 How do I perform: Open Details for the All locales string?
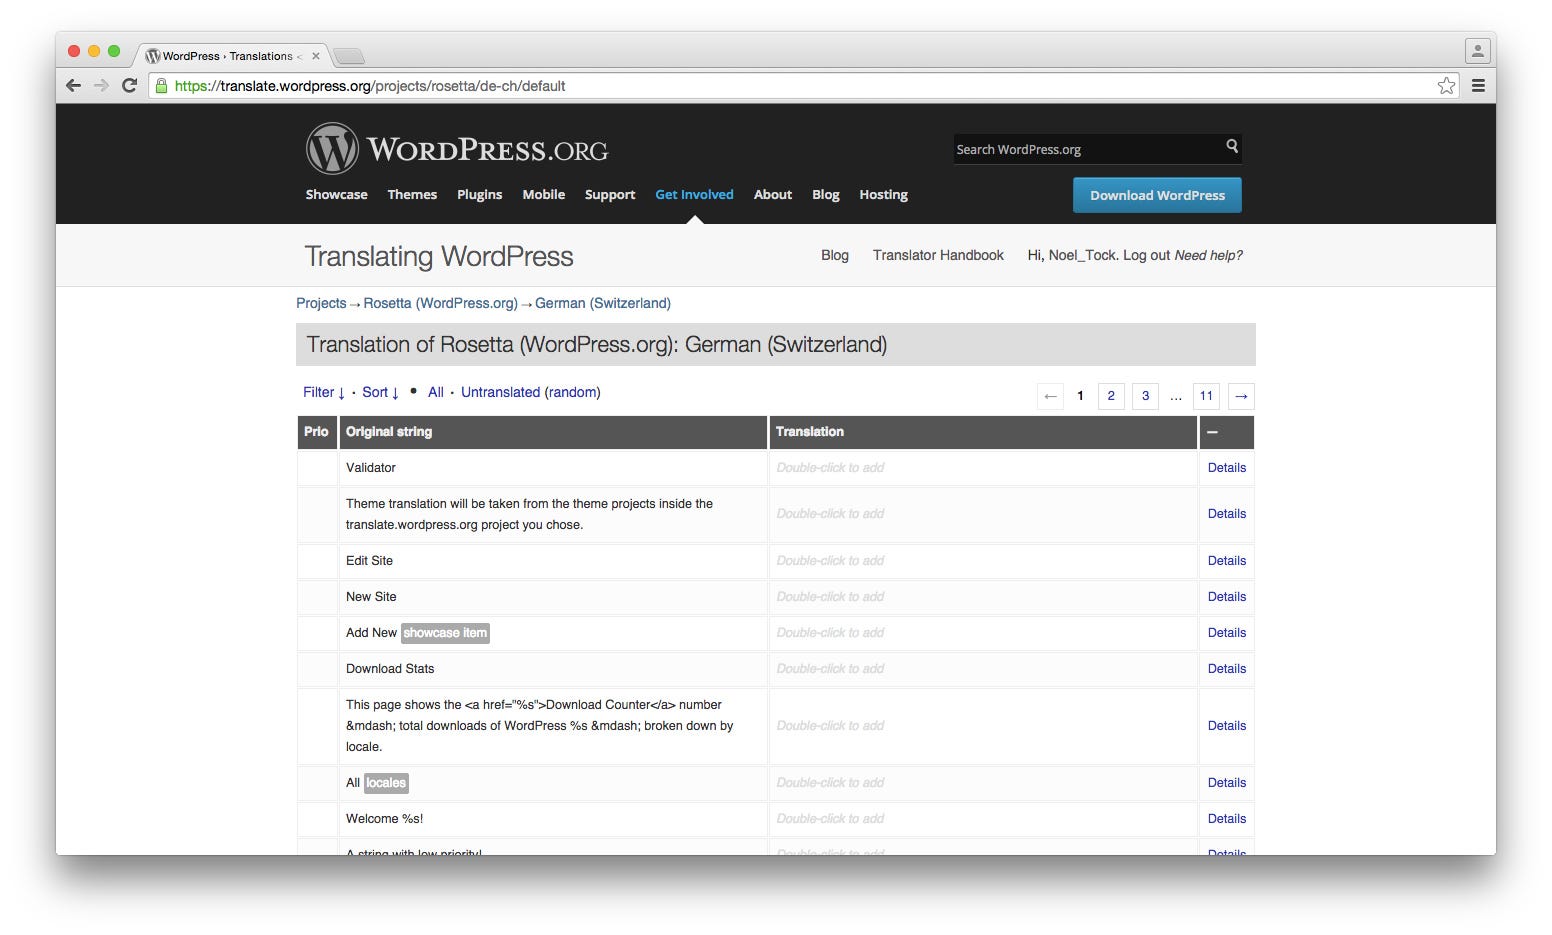click(x=1227, y=782)
